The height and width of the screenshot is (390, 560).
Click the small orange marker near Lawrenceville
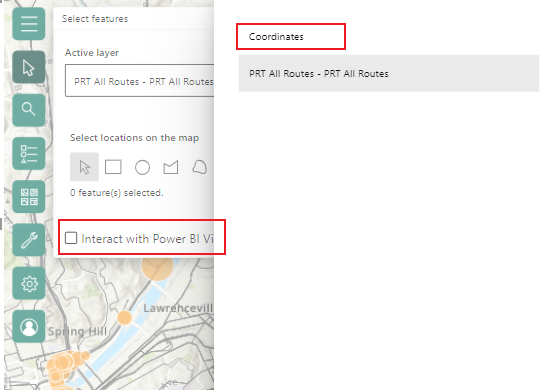pos(125,318)
